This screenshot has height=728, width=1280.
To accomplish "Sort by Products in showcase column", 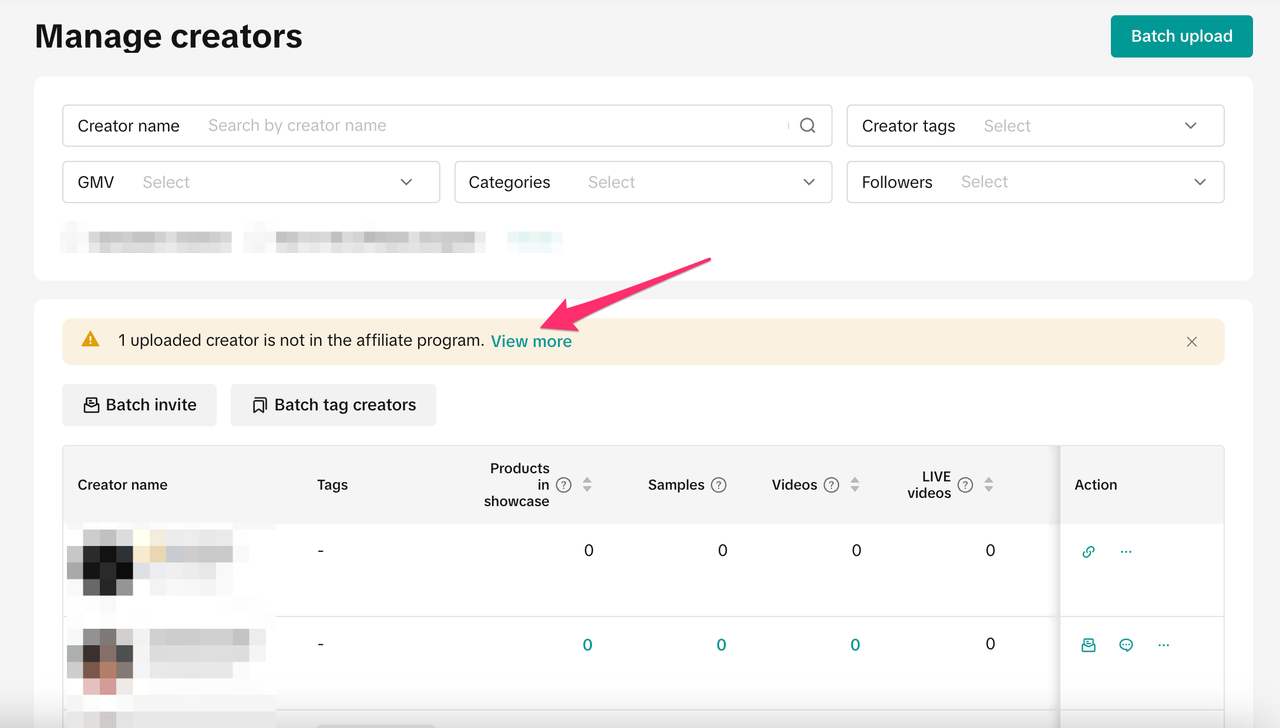I will 587,485.
